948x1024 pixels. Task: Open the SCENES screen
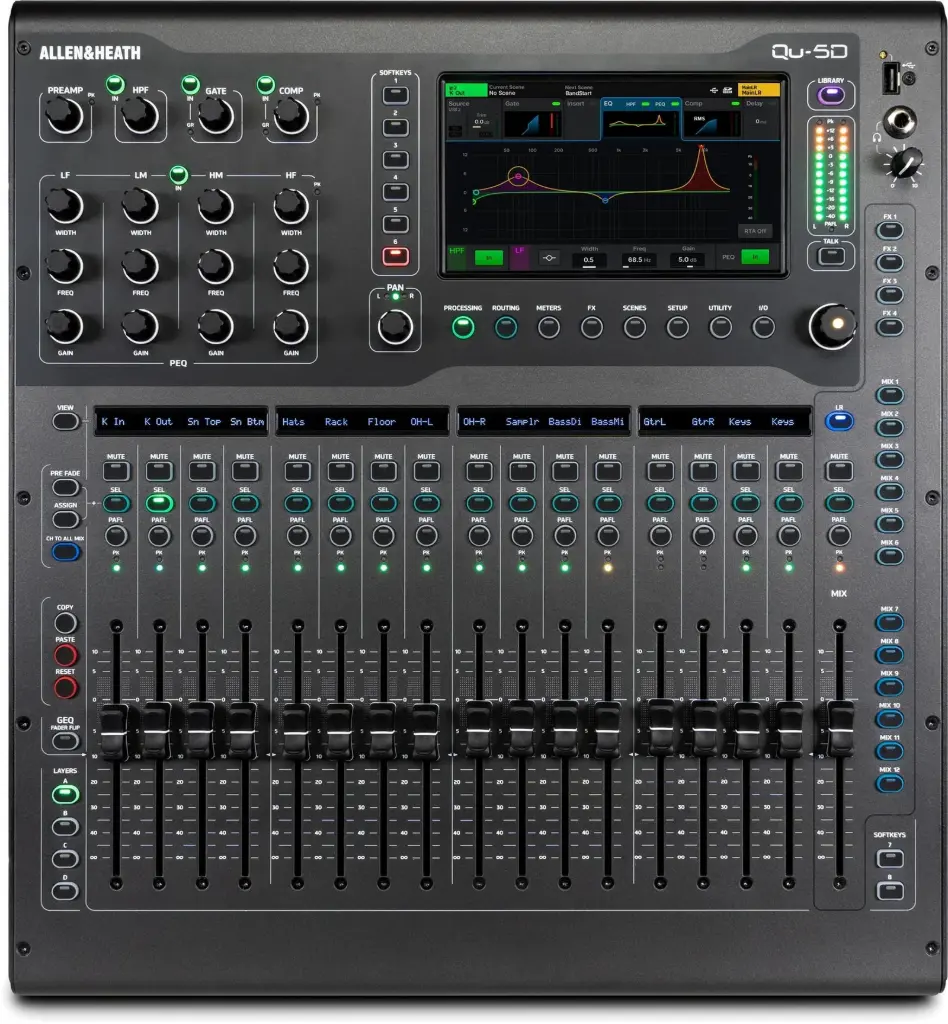point(635,326)
